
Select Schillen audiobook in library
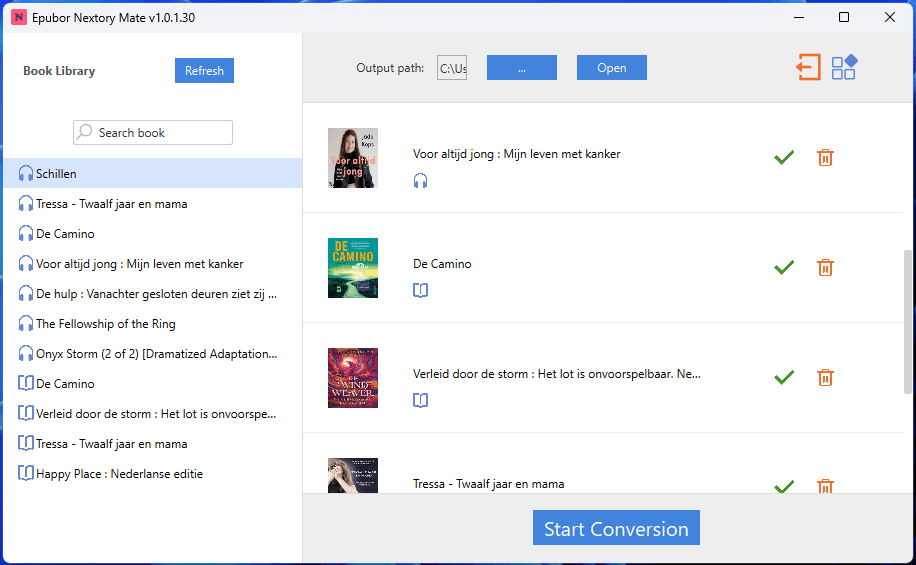[56, 174]
